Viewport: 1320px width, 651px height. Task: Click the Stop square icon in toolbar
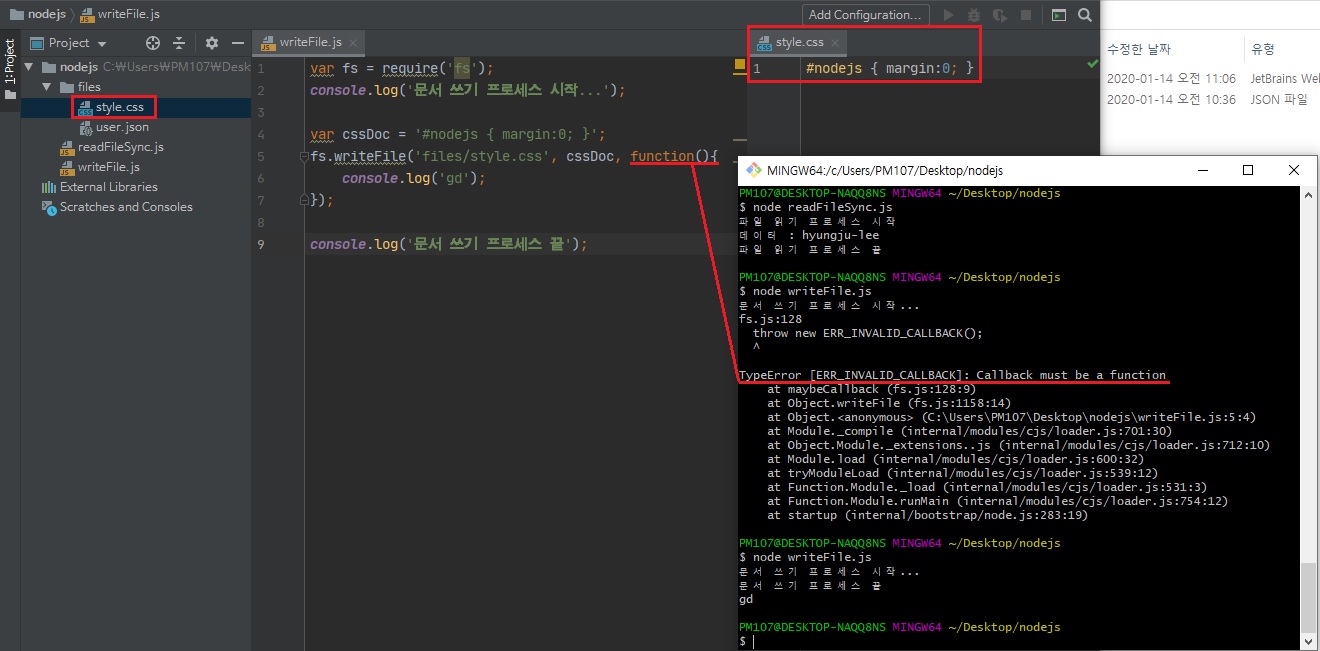[x=1025, y=15]
